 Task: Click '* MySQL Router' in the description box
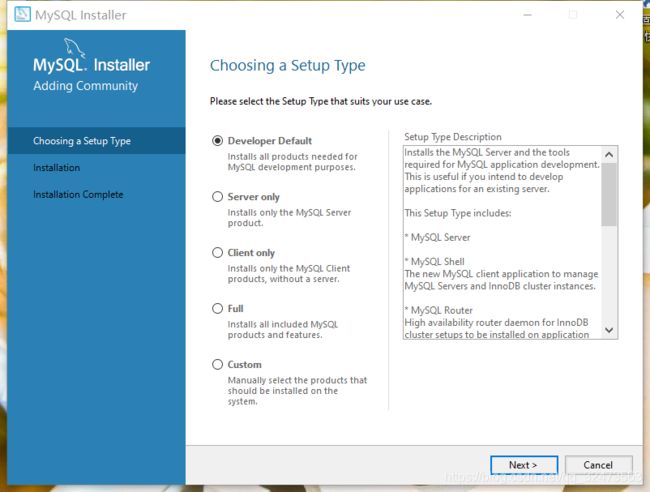pos(439,310)
